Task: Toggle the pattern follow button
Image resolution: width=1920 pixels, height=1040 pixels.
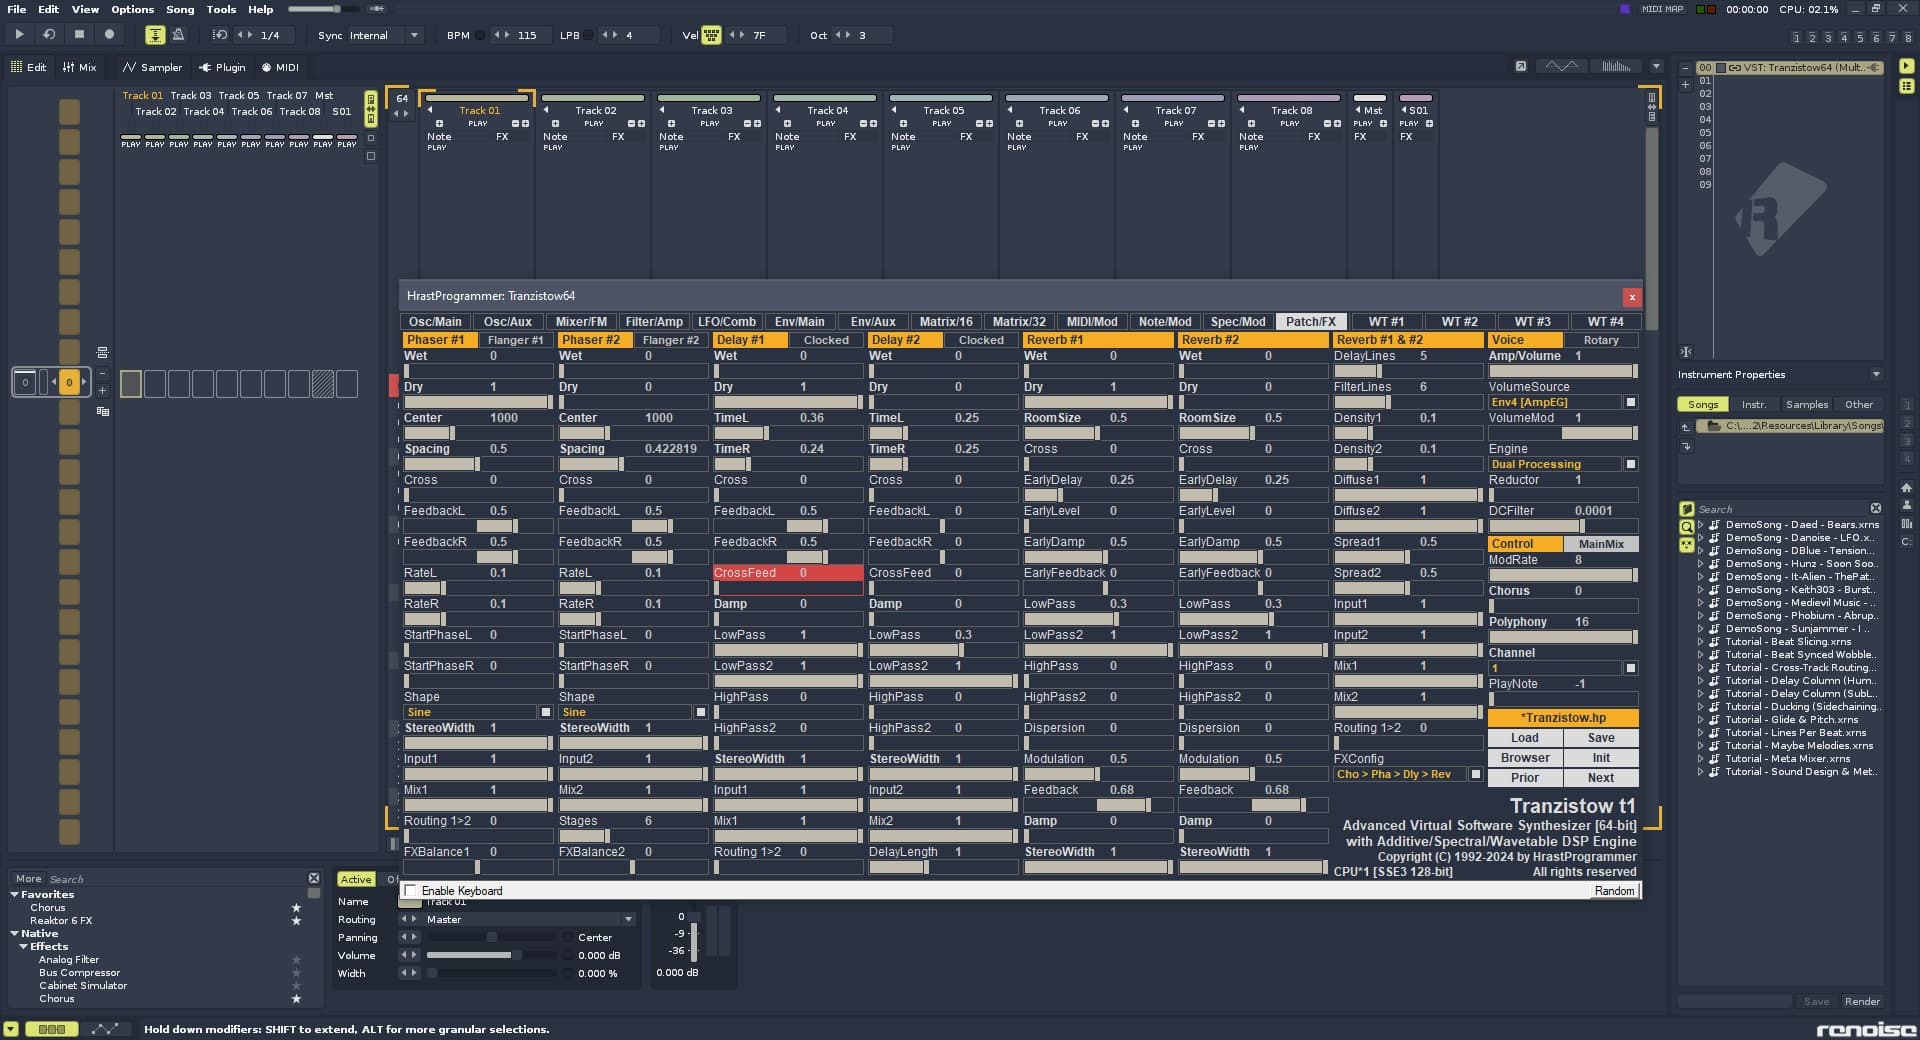Action: click(x=155, y=35)
